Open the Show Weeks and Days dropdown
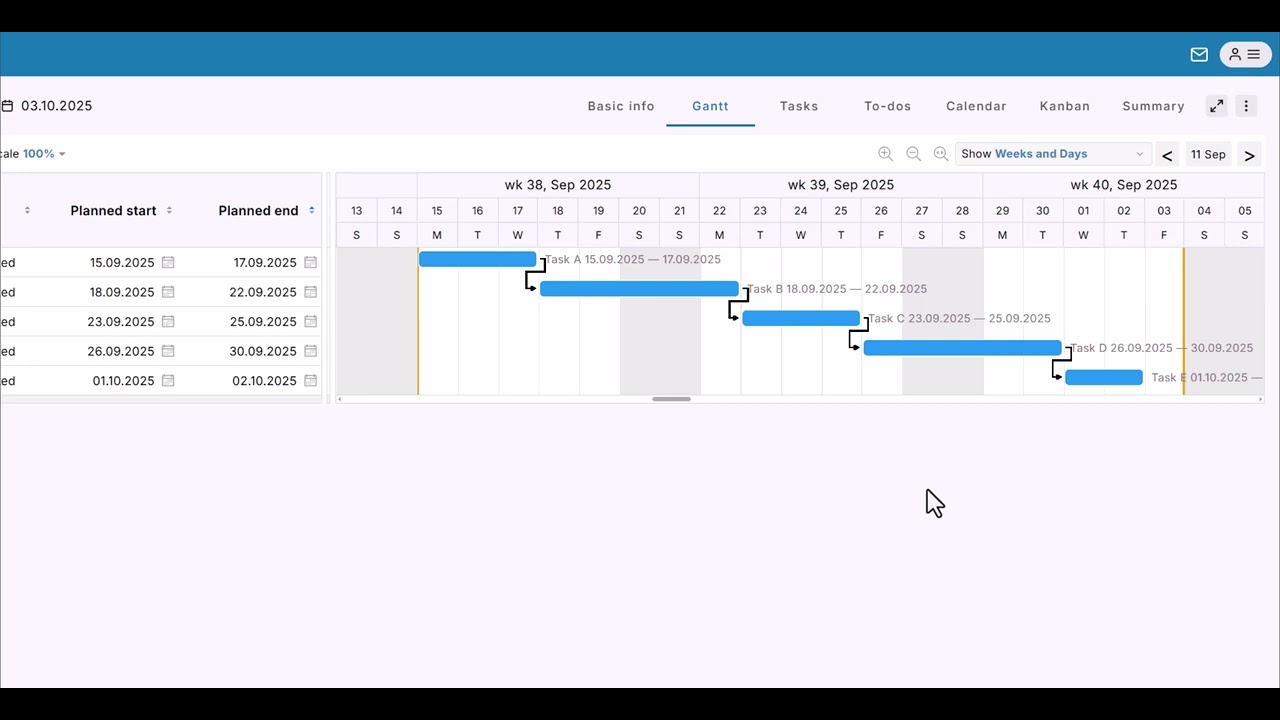This screenshot has width=1280, height=720. click(1052, 154)
